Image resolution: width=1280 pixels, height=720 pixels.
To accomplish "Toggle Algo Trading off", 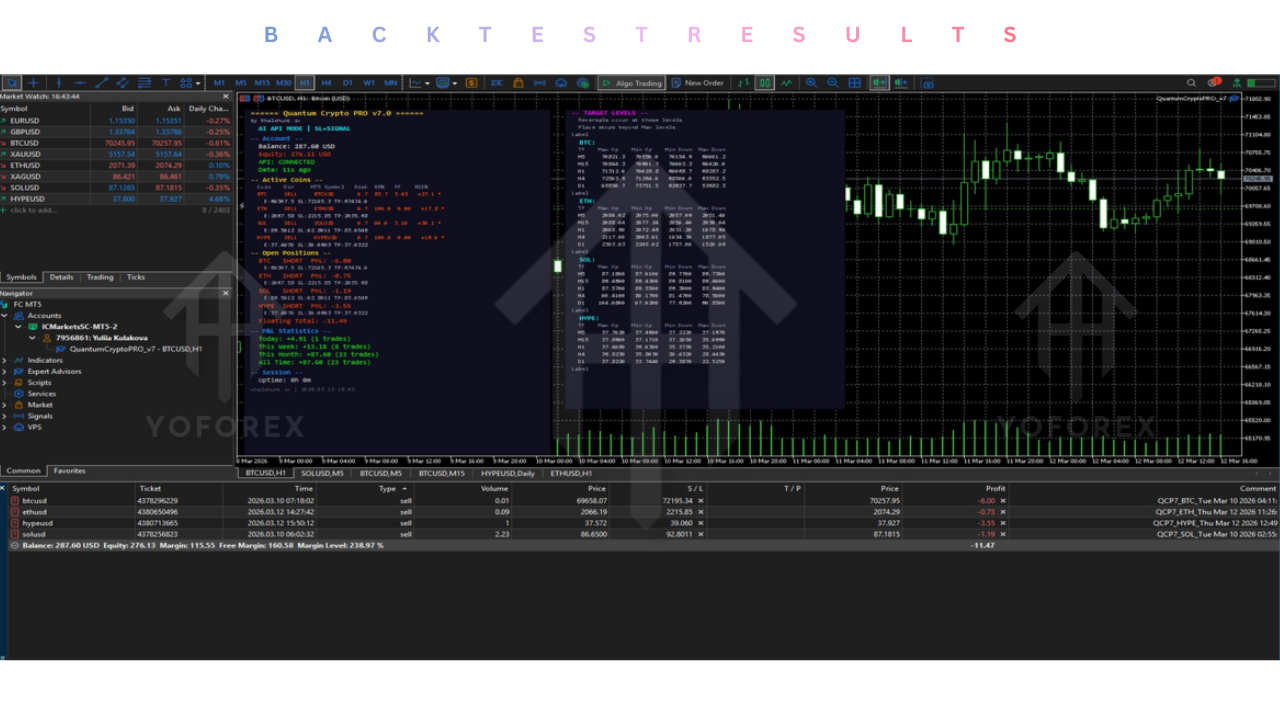I will coord(630,83).
